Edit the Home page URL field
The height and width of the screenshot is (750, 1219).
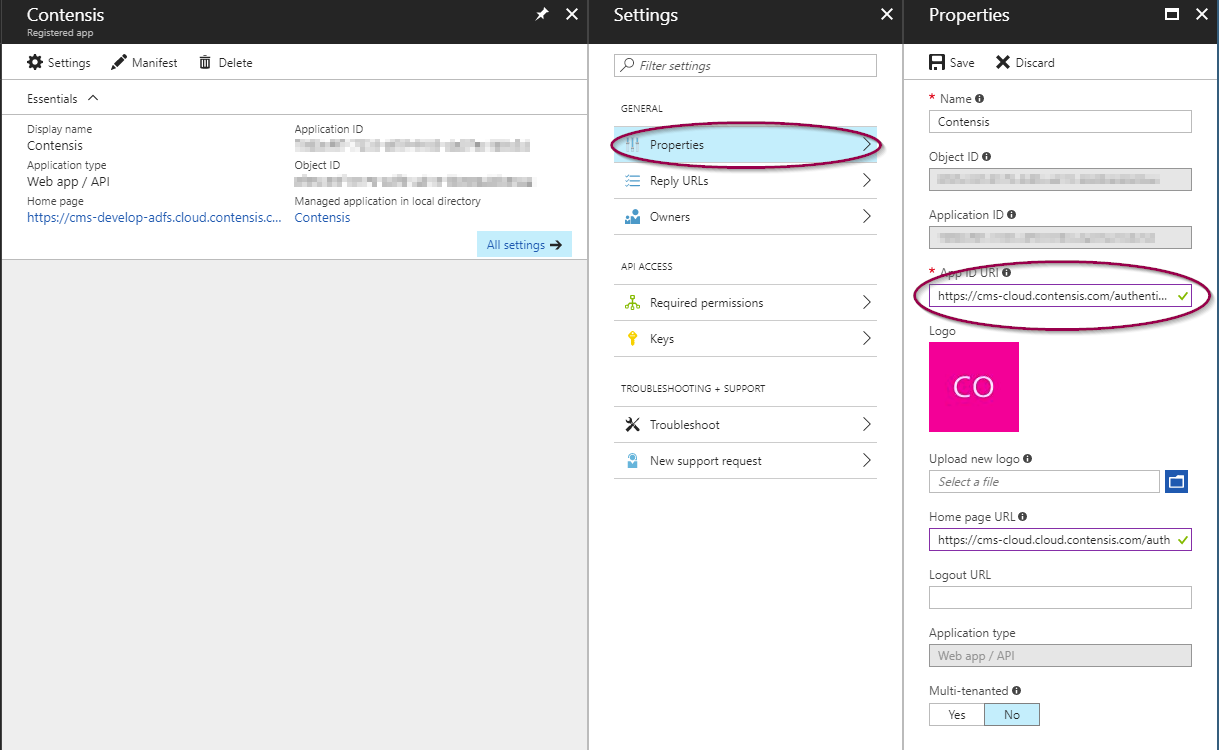point(1060,540)
